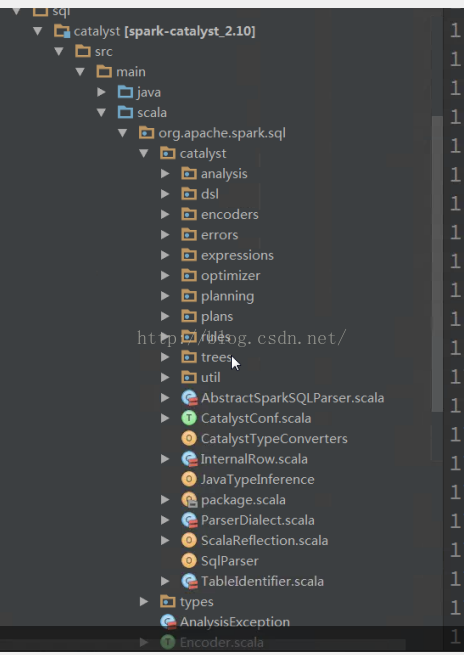
Task: Click the scala source folder icon
Action: [125, 112]
